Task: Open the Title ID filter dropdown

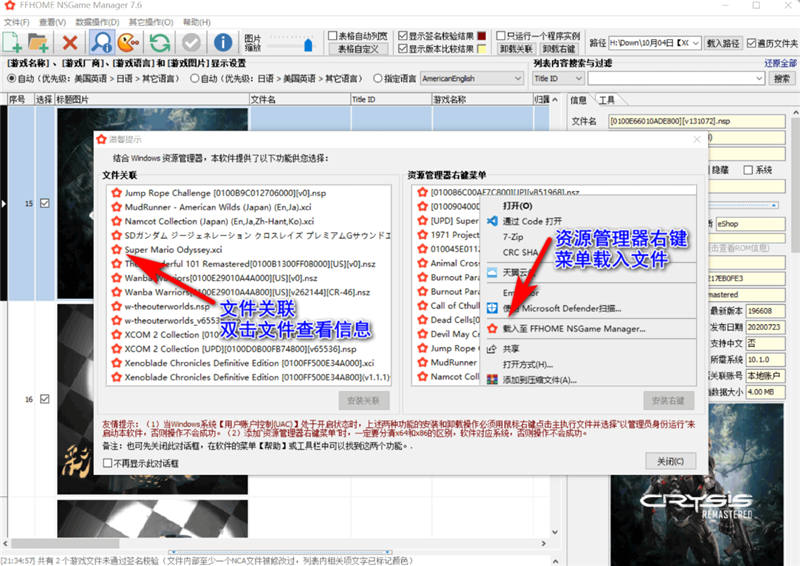Action: [x=558, y=79]
